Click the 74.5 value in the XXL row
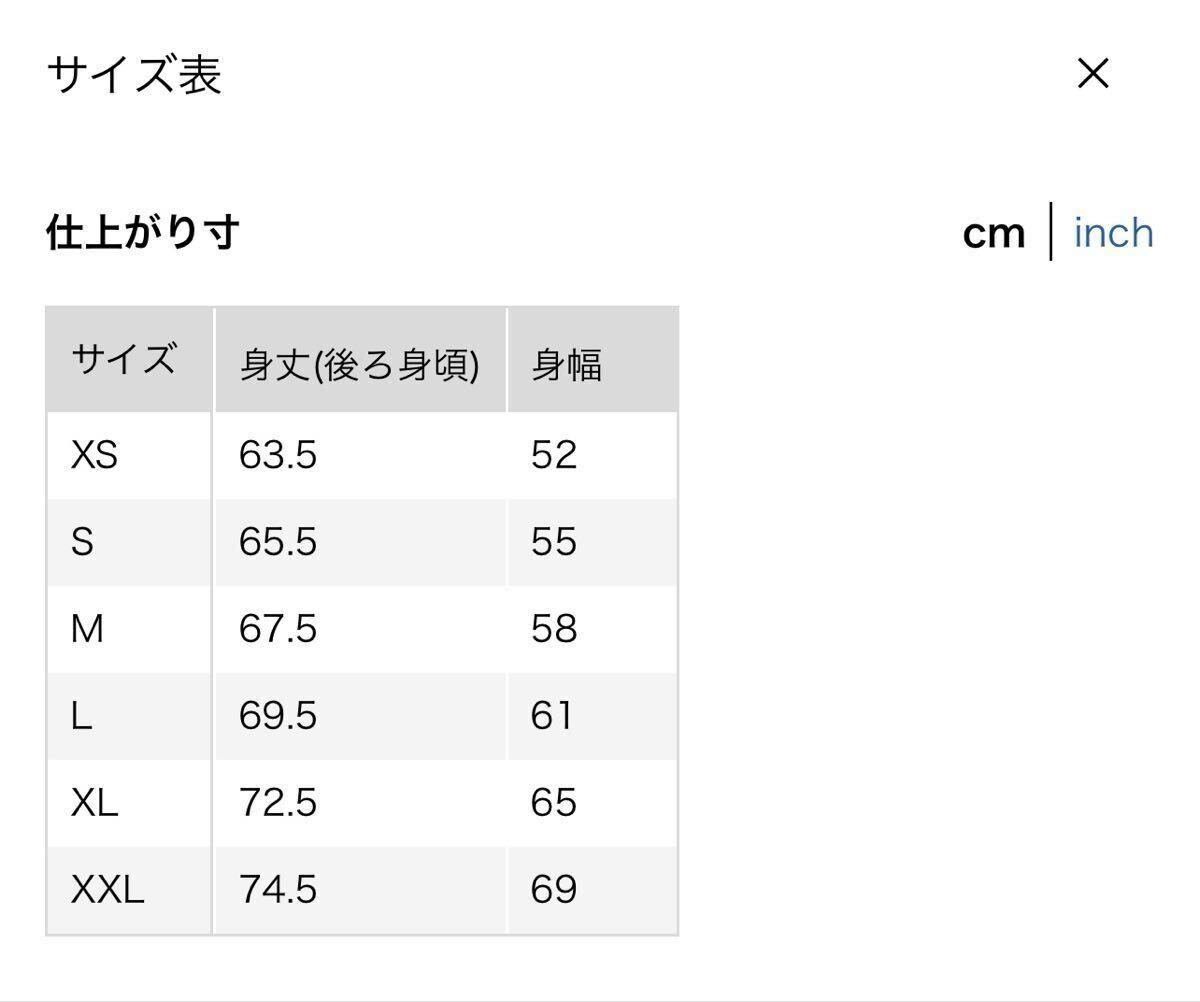1200x1002 pixels. pyautogui.click(x=278, y=889)
